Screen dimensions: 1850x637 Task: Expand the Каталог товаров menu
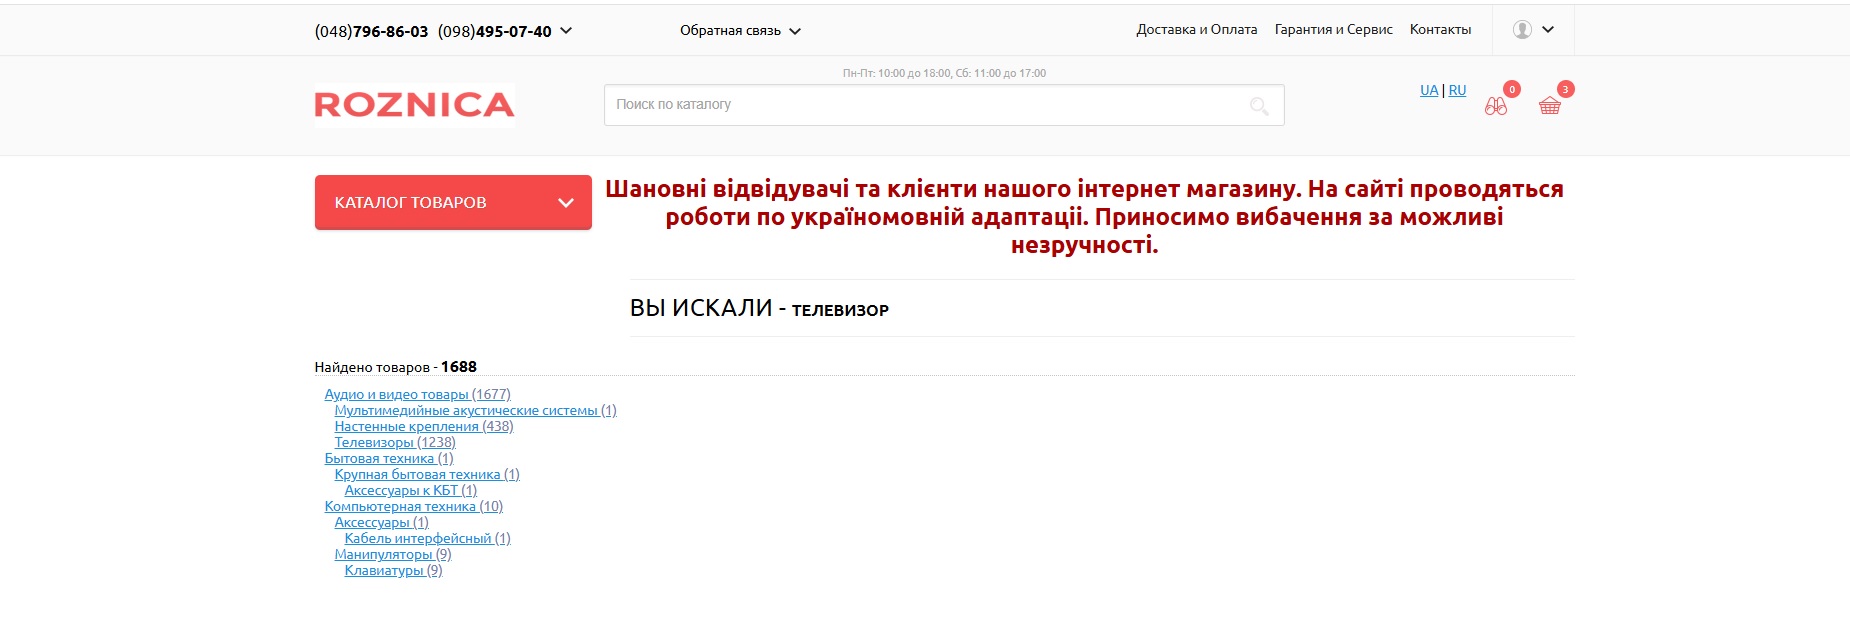[453, 203]
